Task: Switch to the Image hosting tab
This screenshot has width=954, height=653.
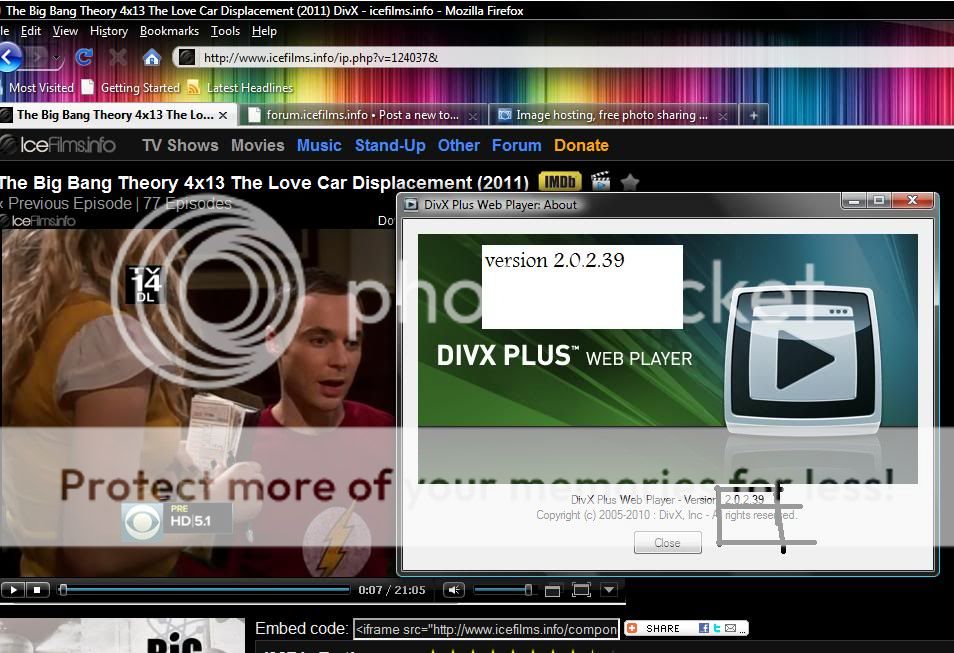Action: pos(613,115)
